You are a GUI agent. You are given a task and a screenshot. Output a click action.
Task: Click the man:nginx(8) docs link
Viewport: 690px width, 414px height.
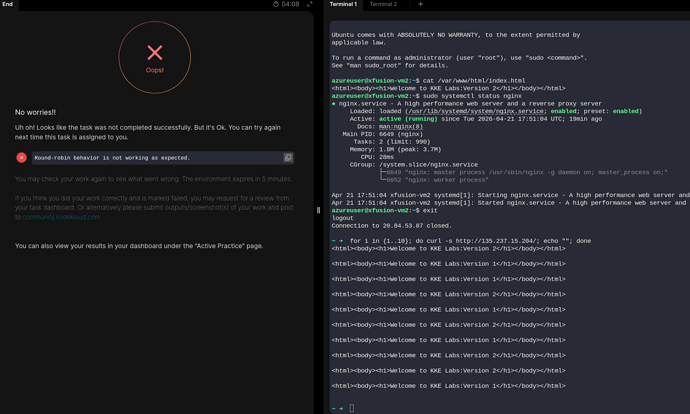tap(401, 127)
